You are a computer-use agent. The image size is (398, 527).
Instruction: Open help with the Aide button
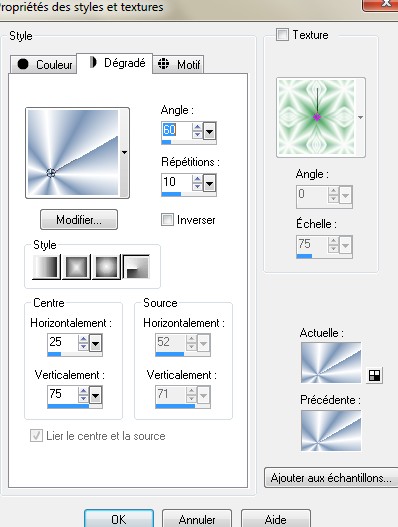[x=276, y=519]
